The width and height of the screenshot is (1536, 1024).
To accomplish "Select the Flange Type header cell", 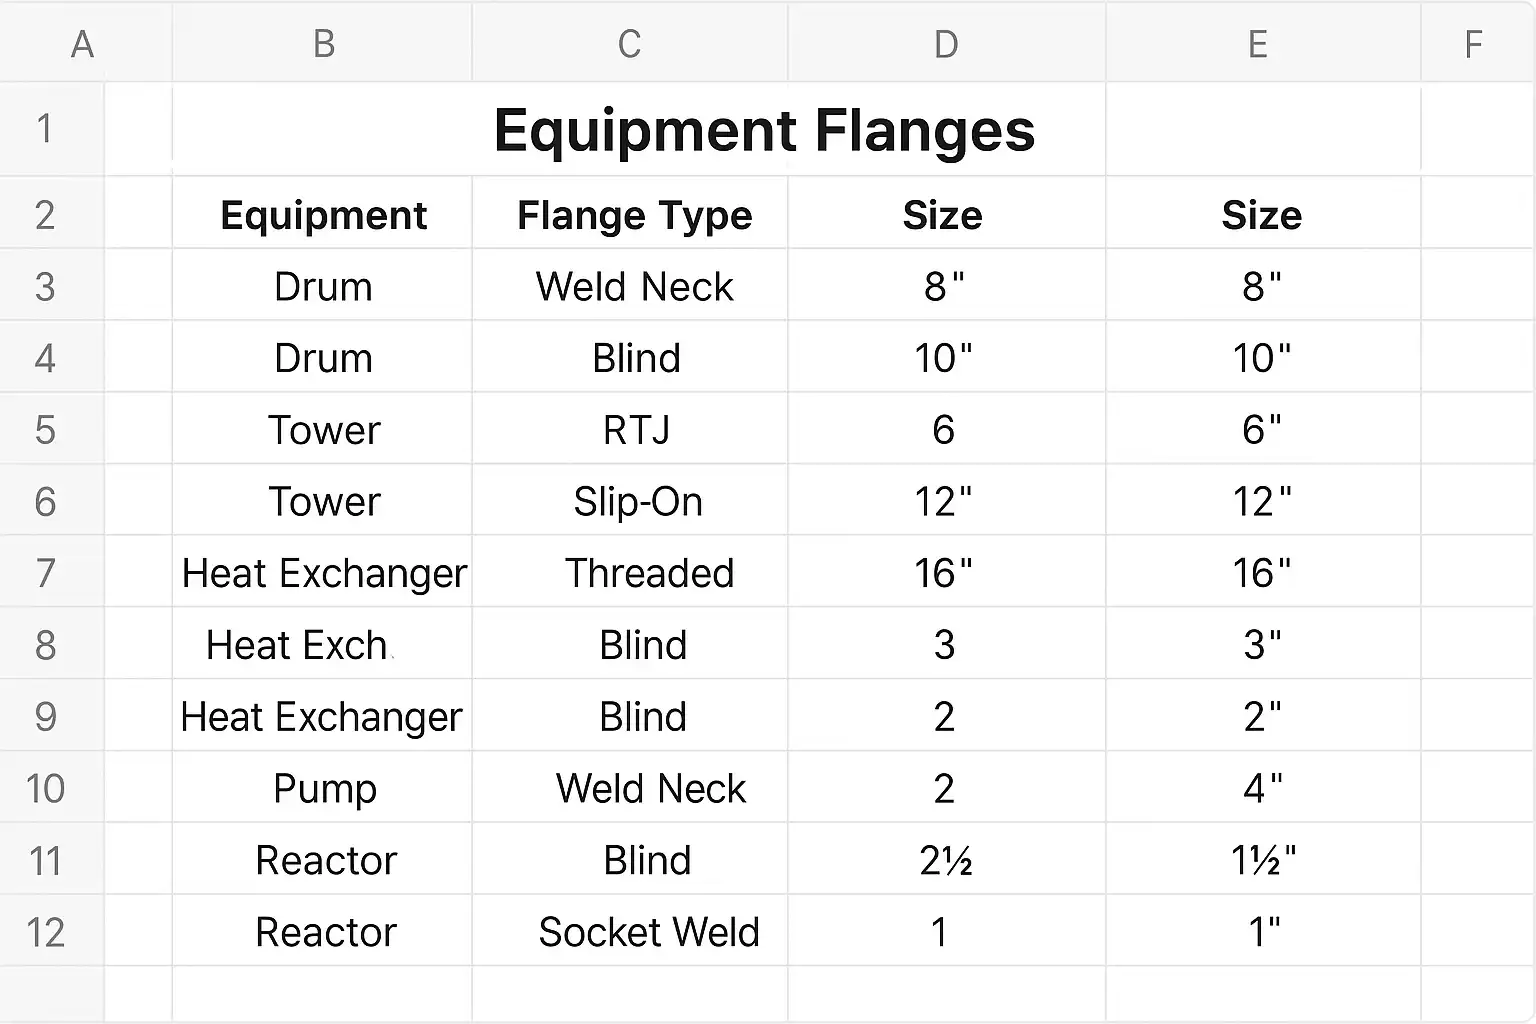I will click(x=630, y=214).
